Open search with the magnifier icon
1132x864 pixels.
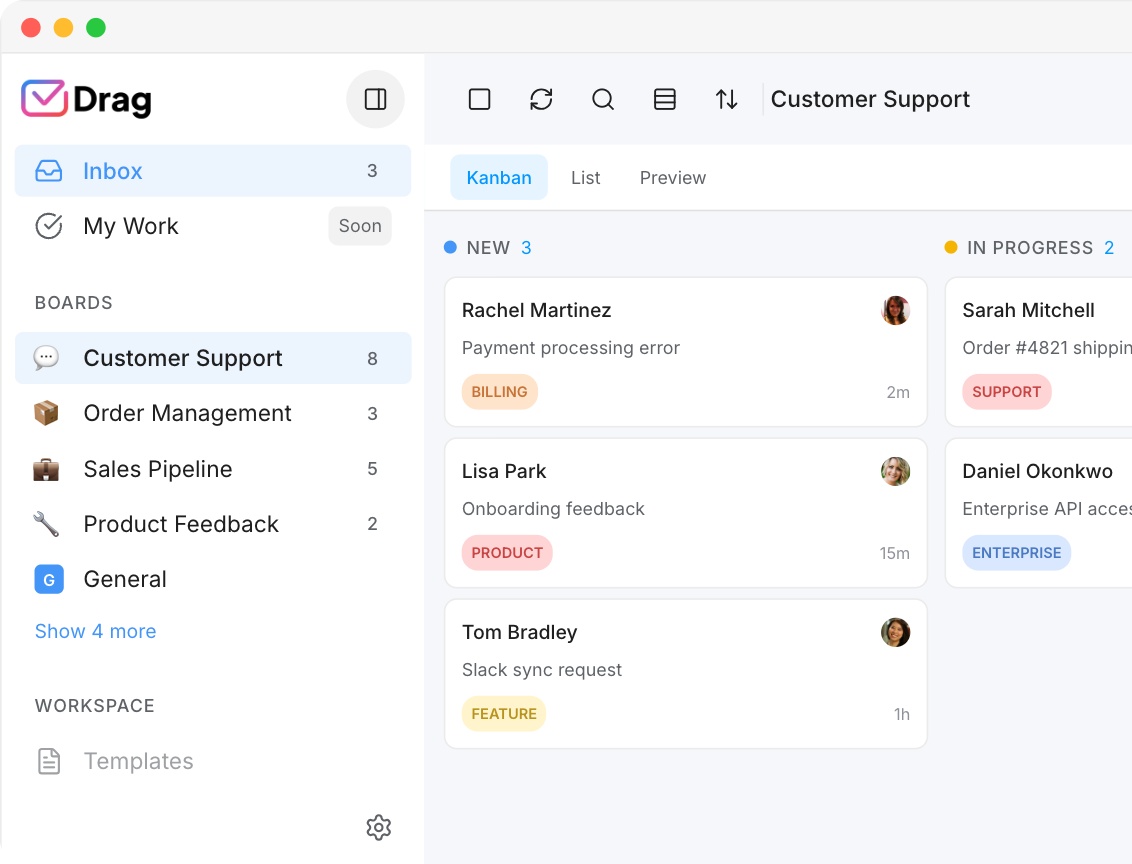click(603, 99)
